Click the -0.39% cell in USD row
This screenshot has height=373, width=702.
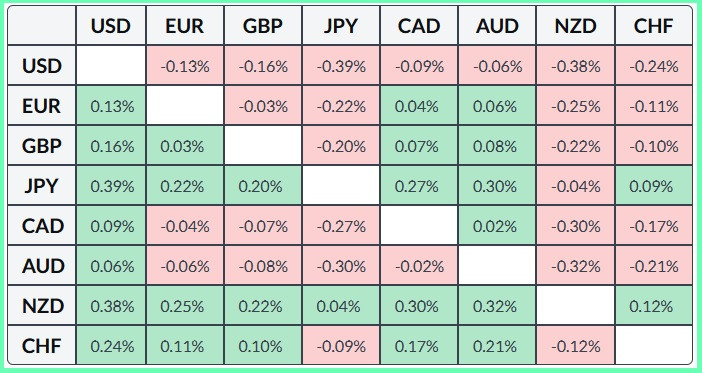[x=341, y=66]
